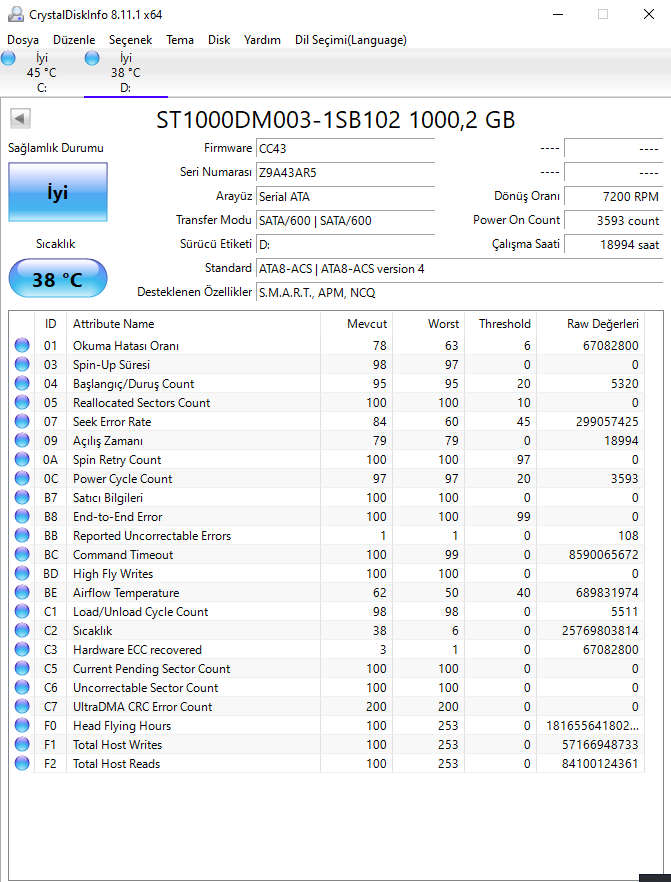The image size is (671, 882).
Task: Click the status orb for Başlangıç/Duruş Count
Action: click(x=22, y=384)
